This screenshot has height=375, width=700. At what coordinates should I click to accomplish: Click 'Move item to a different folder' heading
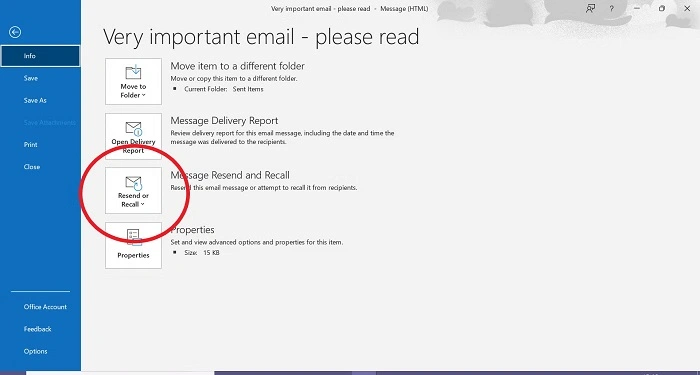click(x=238, y=66)
